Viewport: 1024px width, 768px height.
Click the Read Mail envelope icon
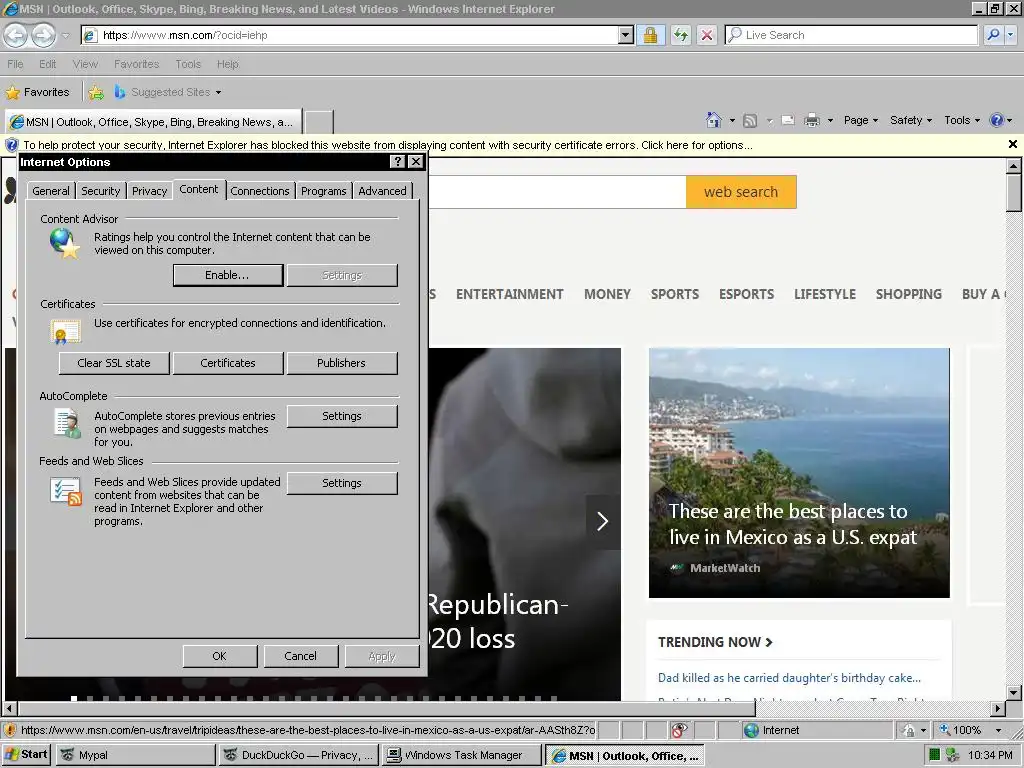(788, 120)
